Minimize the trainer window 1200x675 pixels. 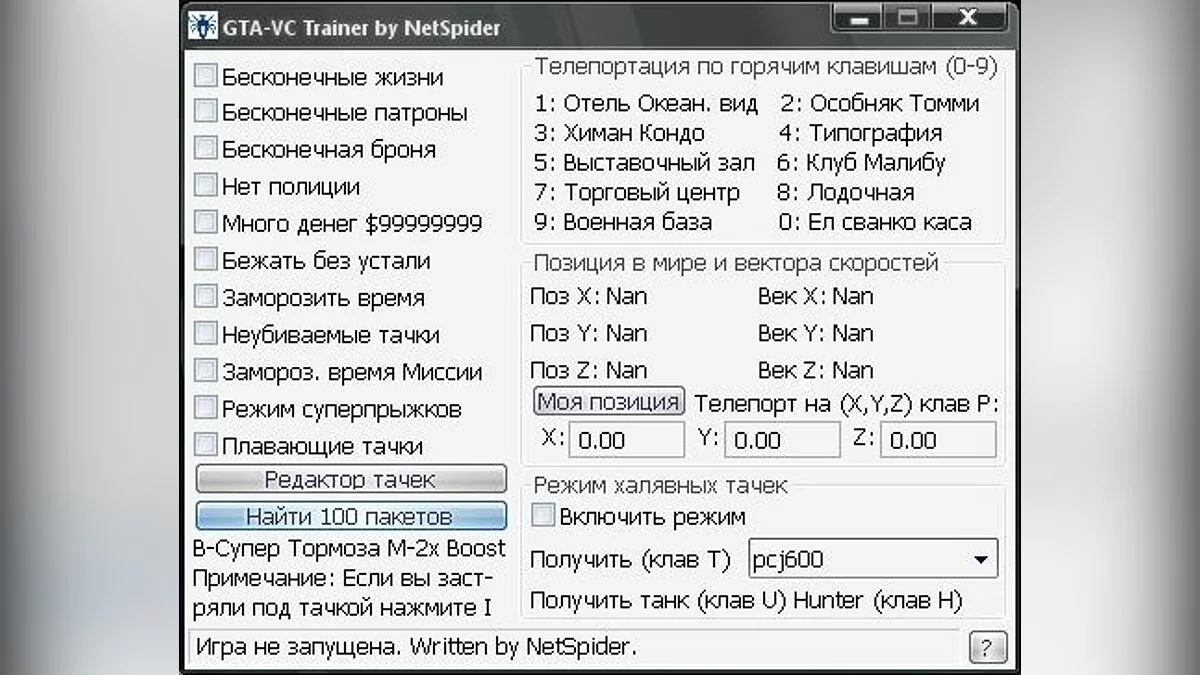coord(858,19)
